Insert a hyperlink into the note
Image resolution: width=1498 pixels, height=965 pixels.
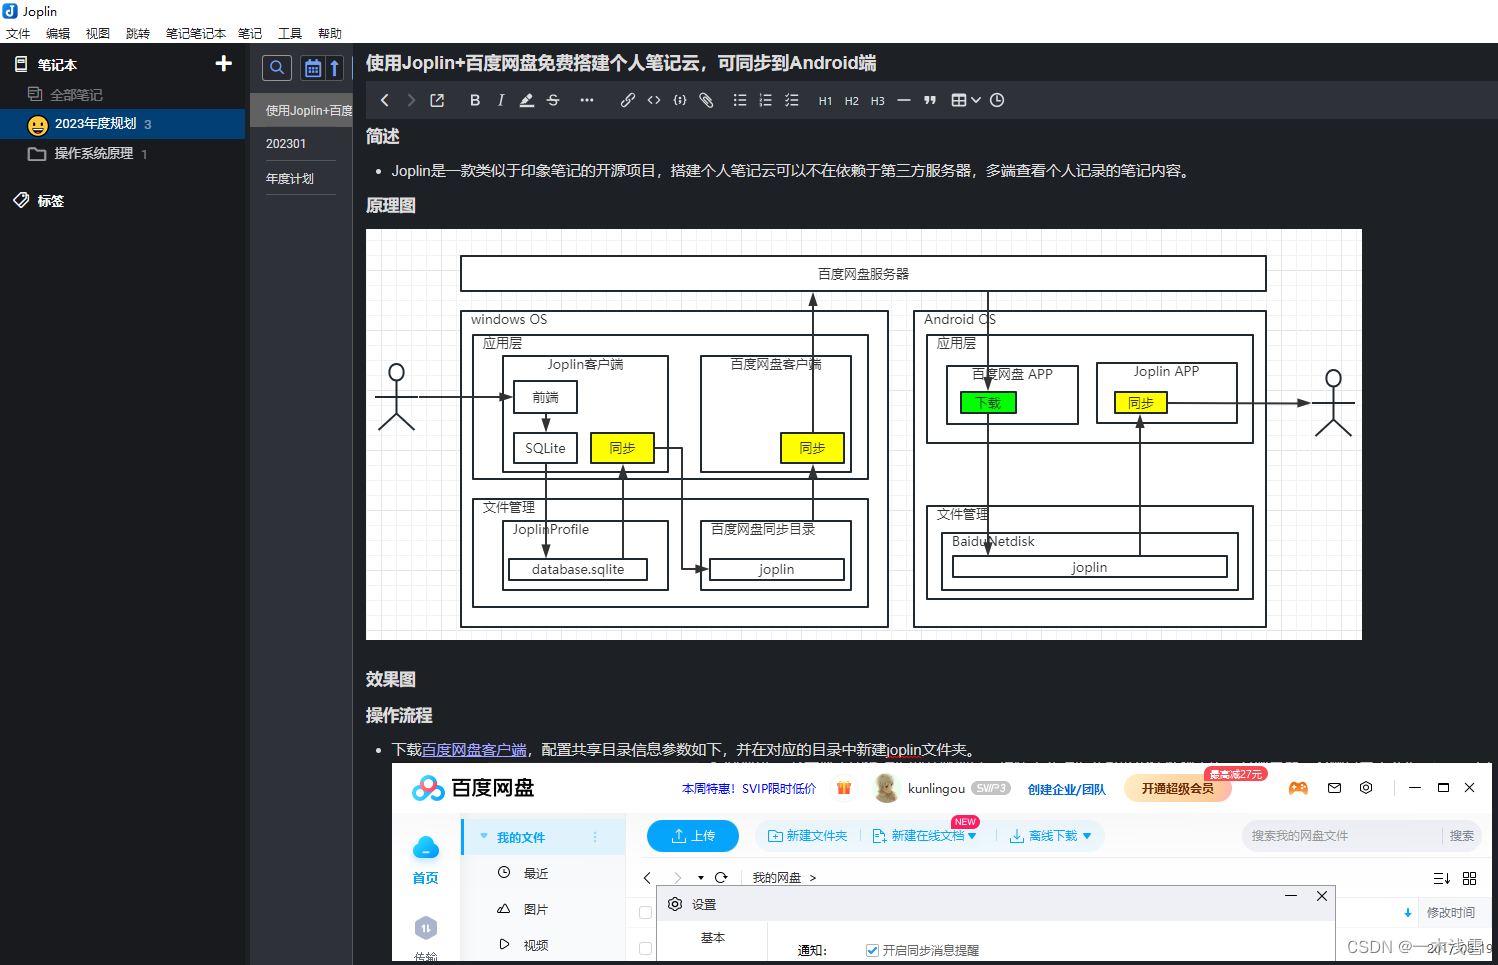628,100
